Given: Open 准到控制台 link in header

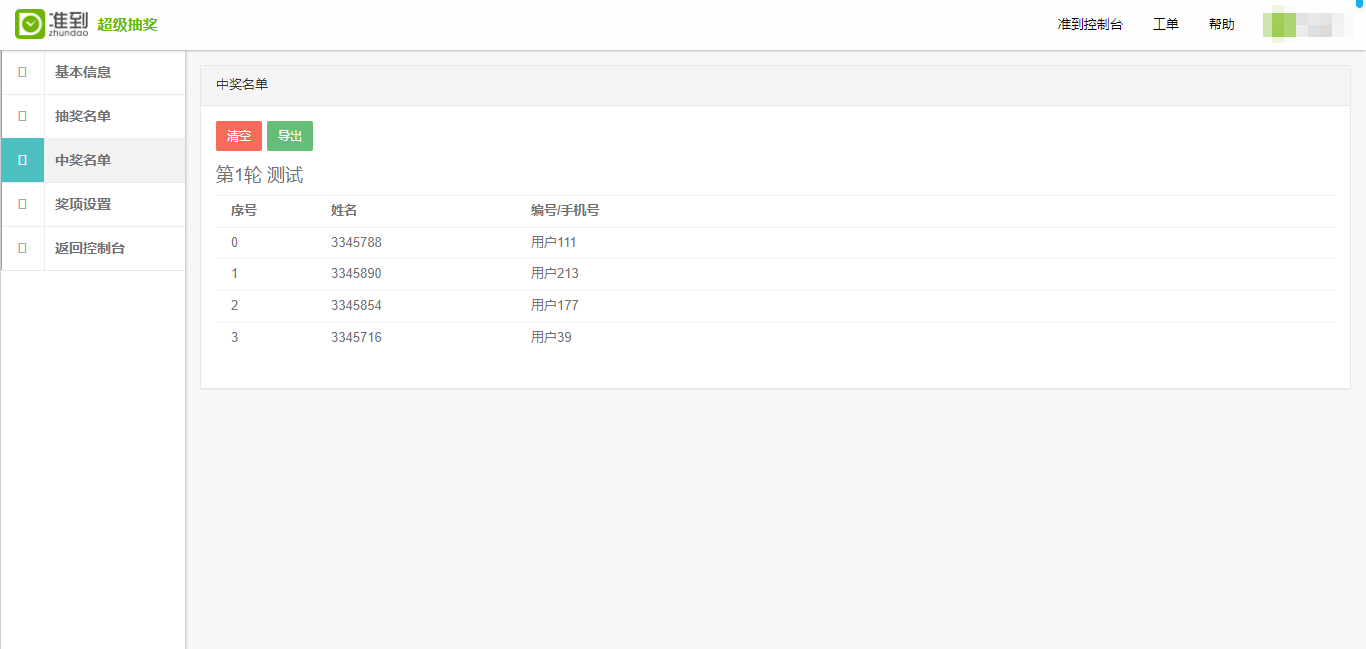Looking at the screenshot, I should pyautogui.click(x=1090, y=24).
